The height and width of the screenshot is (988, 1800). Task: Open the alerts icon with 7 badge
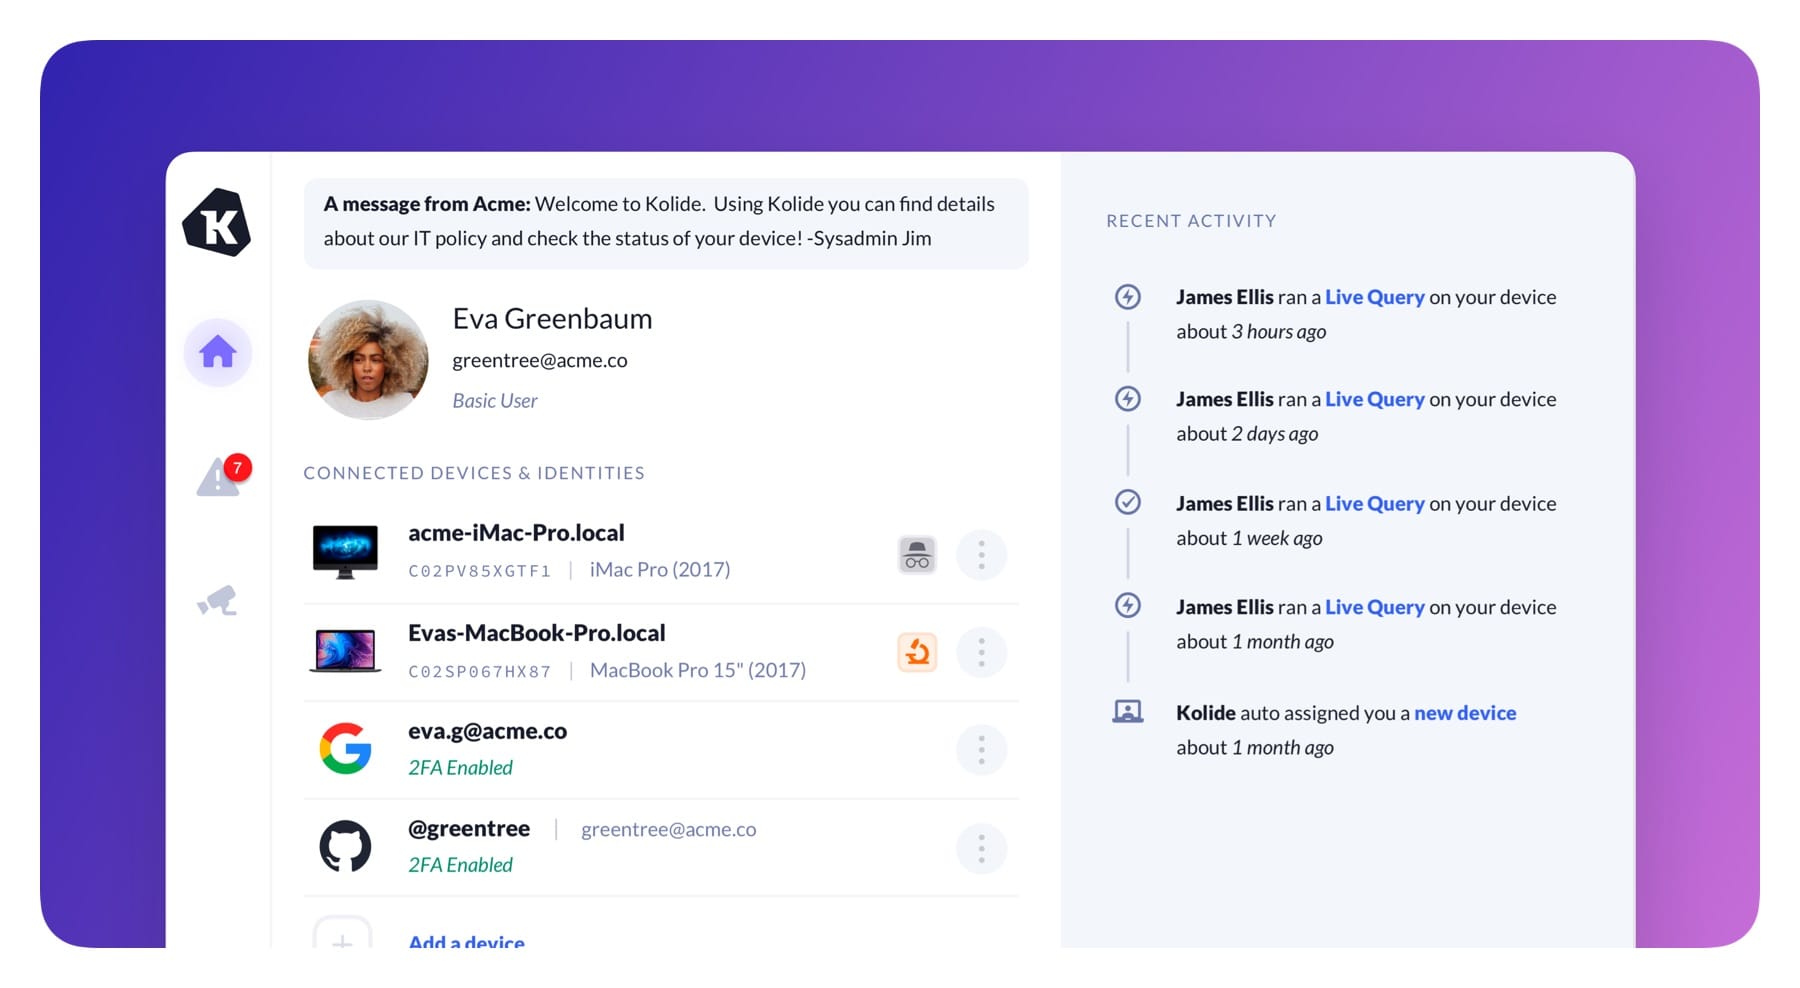click(x=219, y=477)
